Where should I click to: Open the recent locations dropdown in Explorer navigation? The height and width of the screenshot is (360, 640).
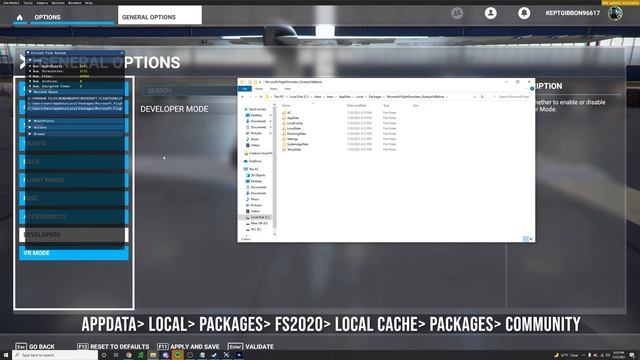point(255,97)
